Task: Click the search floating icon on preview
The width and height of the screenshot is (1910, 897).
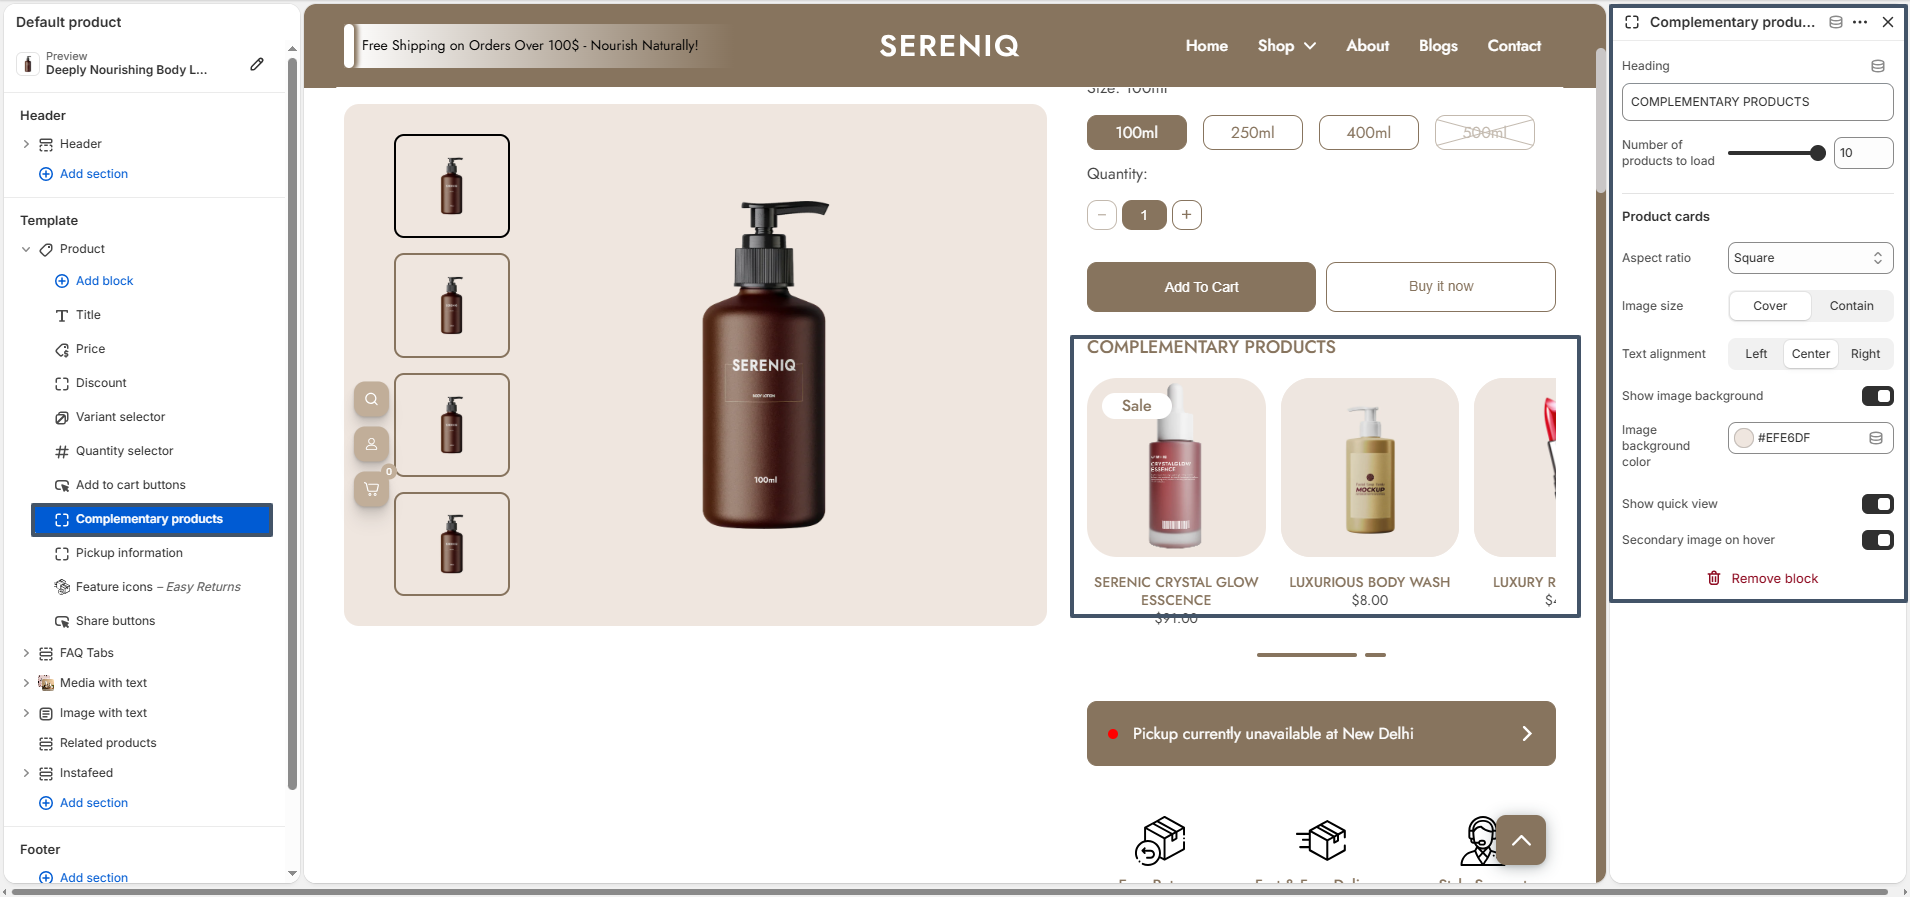Action: (371, 399)
